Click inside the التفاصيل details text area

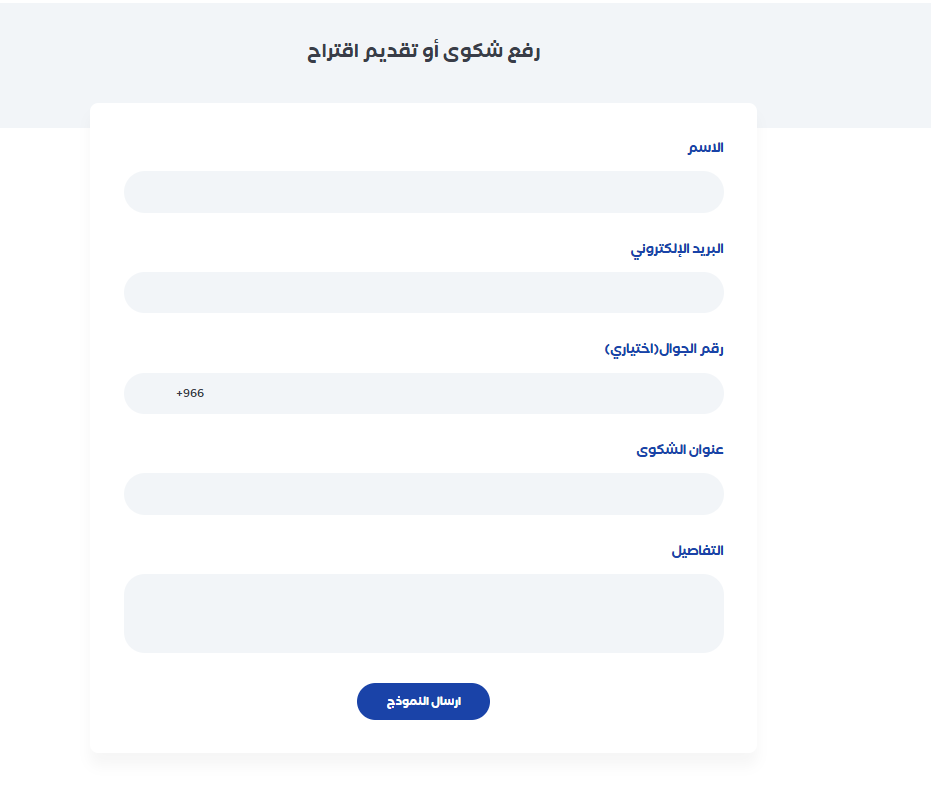pyautogui.click(x=423, y=613)
